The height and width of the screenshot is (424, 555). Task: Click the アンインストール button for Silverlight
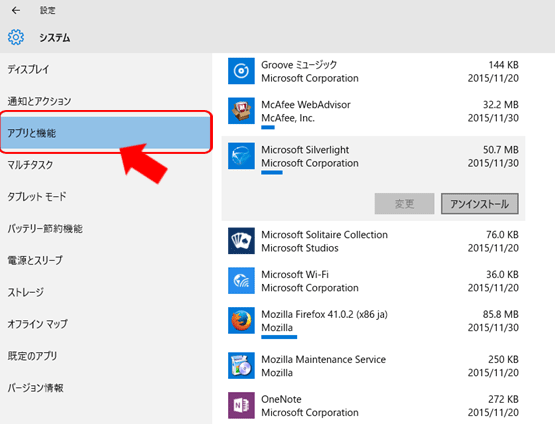480,204
